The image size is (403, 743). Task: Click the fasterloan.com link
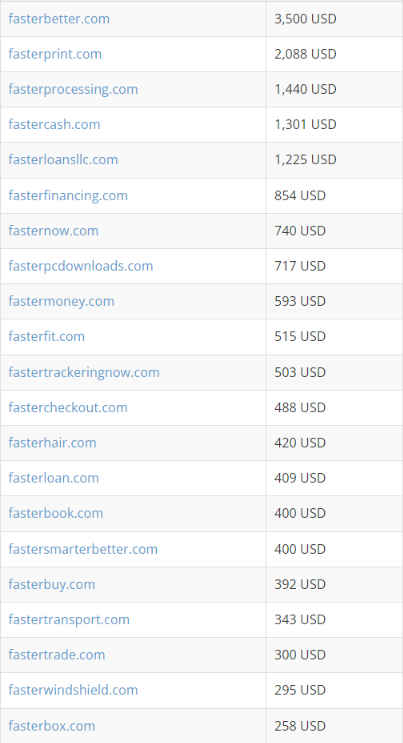tap(54, 478)
